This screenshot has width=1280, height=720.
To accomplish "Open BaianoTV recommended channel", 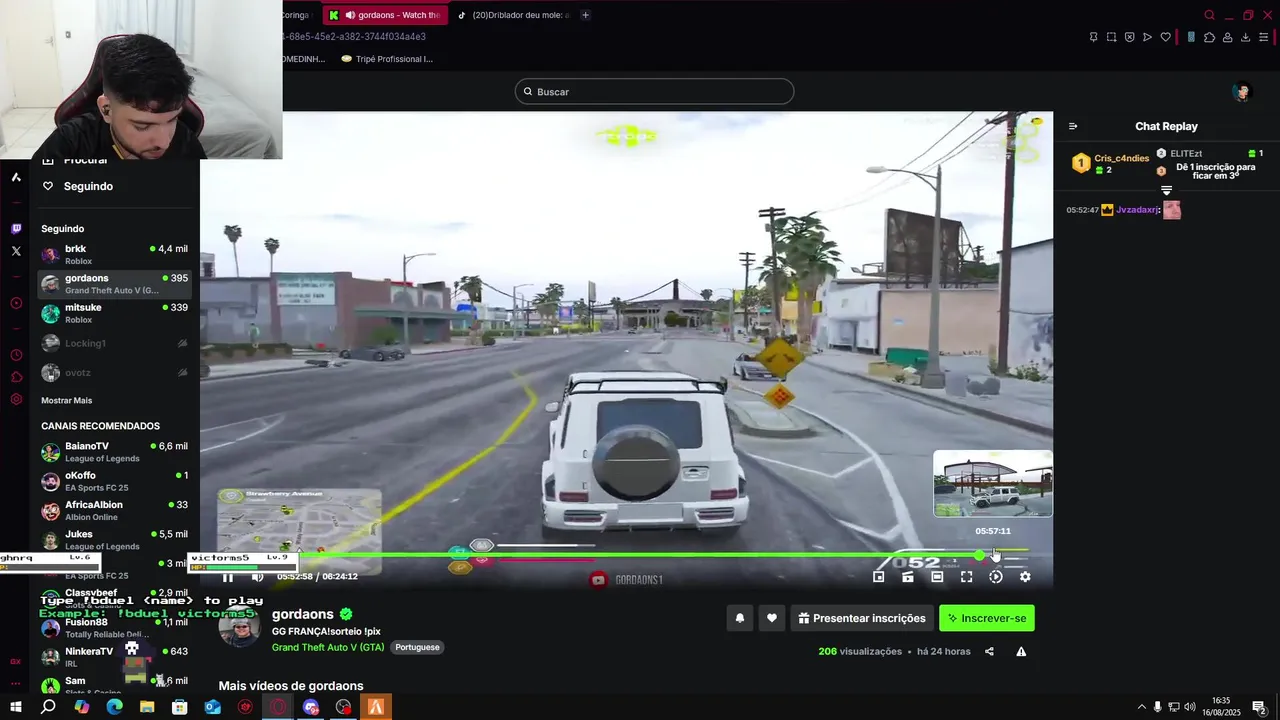I will 114,452.
